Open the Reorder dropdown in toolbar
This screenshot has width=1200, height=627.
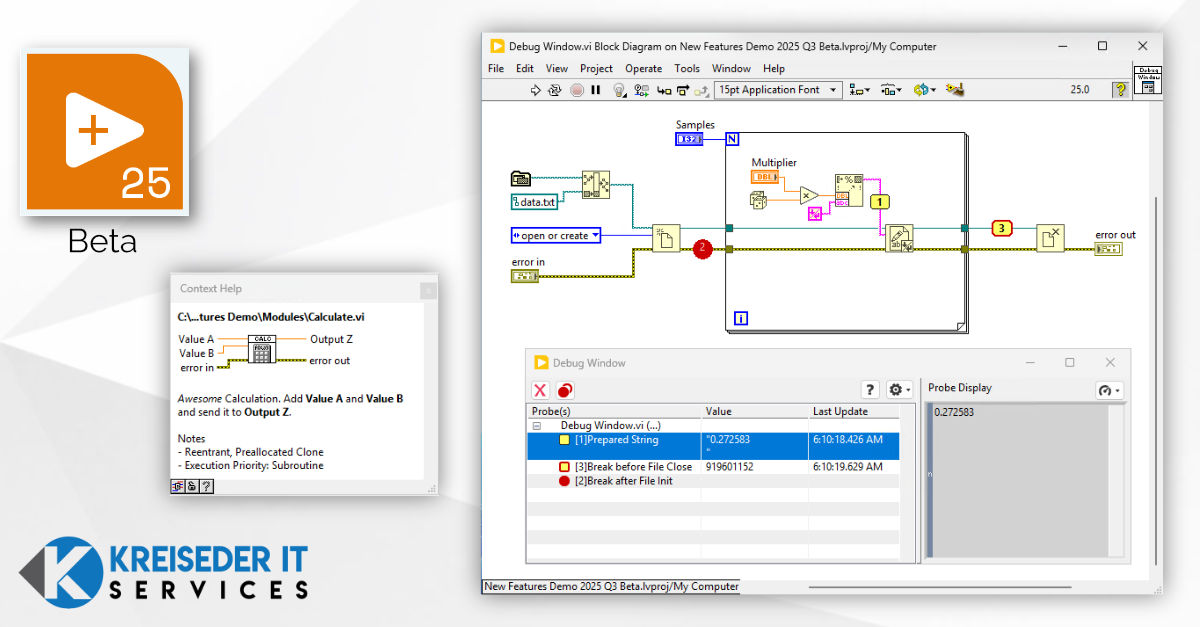(924, 90)
